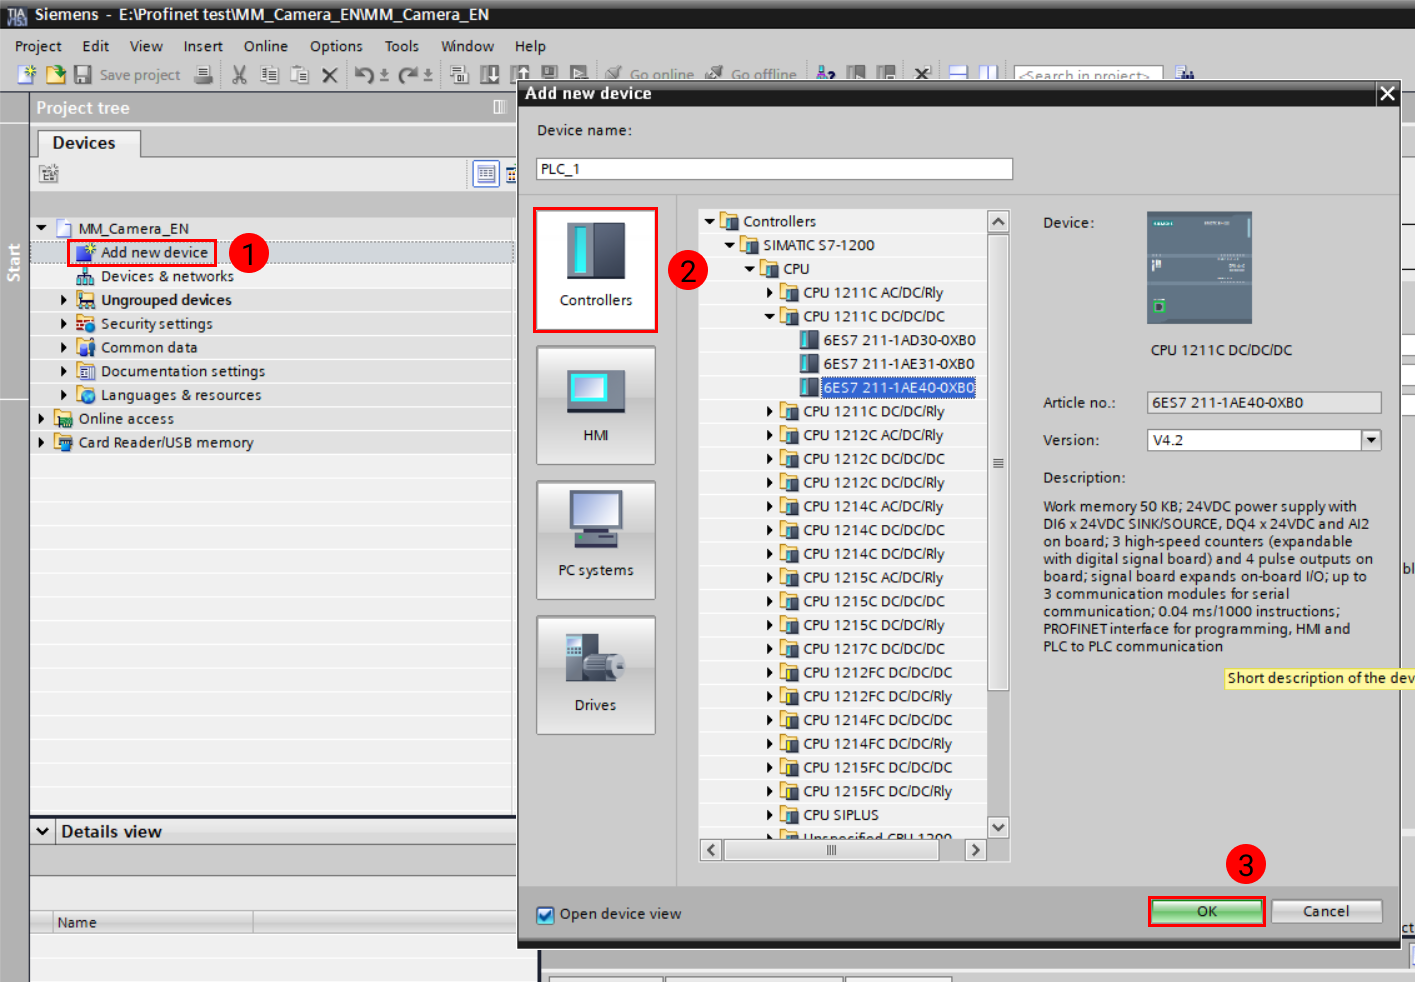Click the device tree scroll-right arrow
This screenshot has height=982, width=1415.
point(975,850)
